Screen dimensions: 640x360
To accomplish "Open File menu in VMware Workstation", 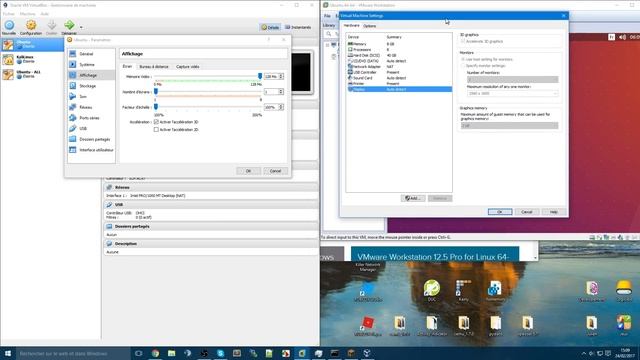I will point(327,16).
